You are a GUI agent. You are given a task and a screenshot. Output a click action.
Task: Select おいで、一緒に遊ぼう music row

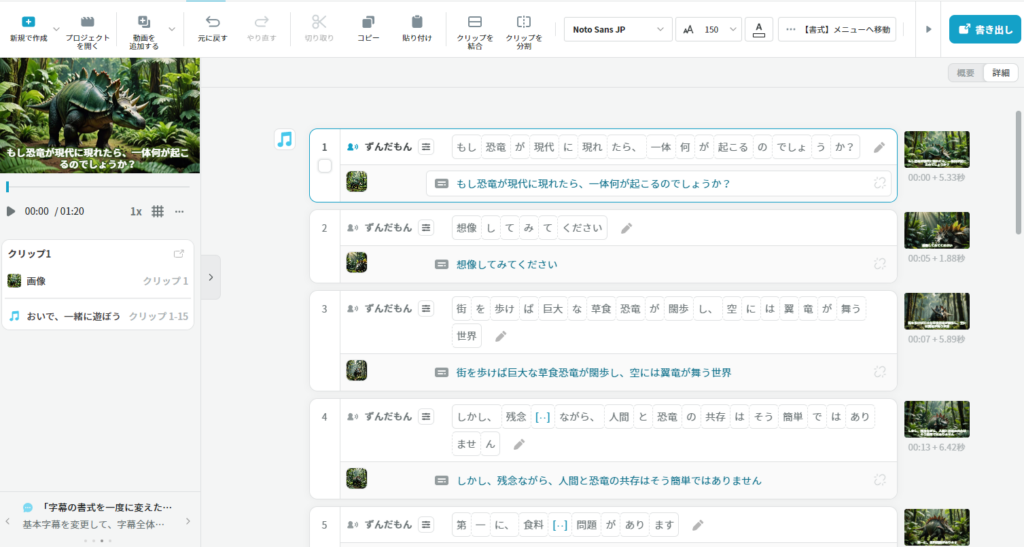coord(98,317)
